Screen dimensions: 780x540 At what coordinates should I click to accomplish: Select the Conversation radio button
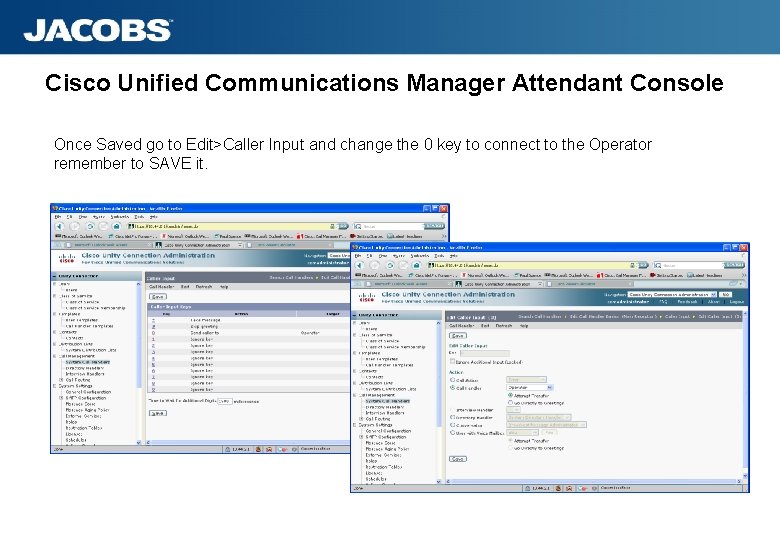(x=453, y=425)
